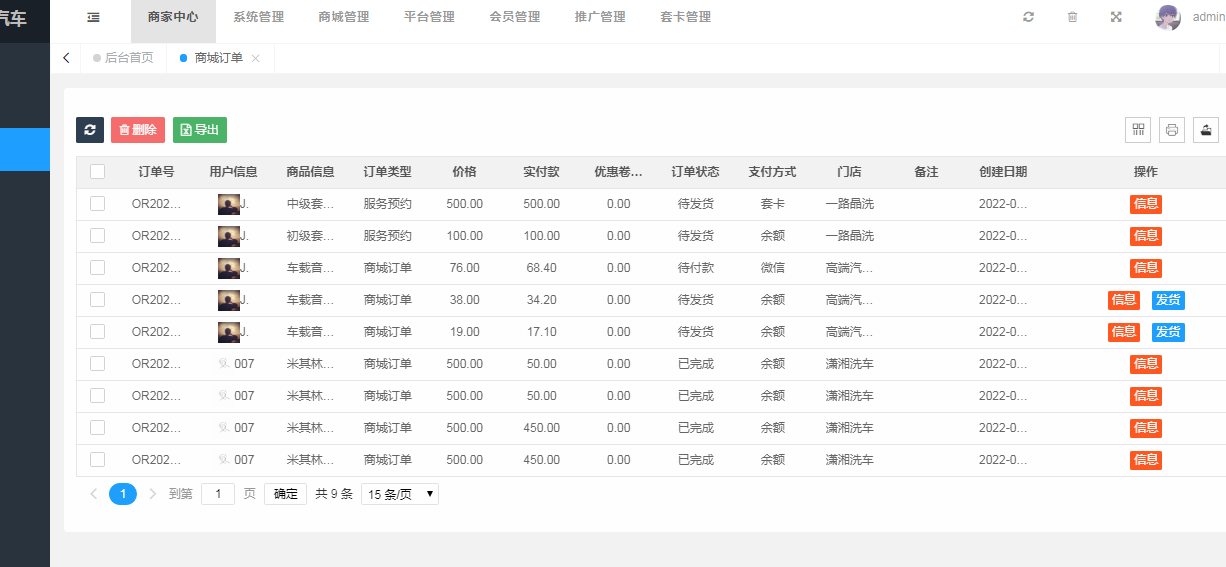Click user avatar in the 38.00 order row
Screen dimensions: 1226x567
(x=229, y=300)
